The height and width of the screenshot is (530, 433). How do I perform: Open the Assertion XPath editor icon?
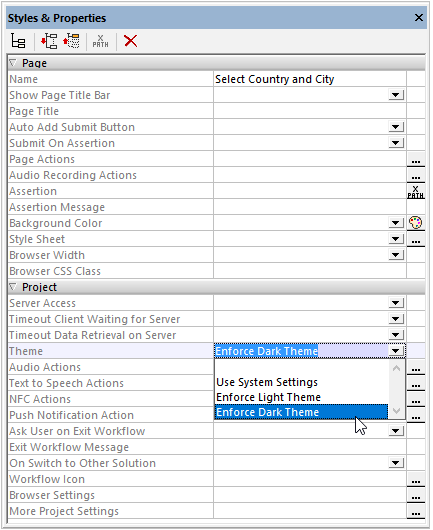click(x=415, y=192)
